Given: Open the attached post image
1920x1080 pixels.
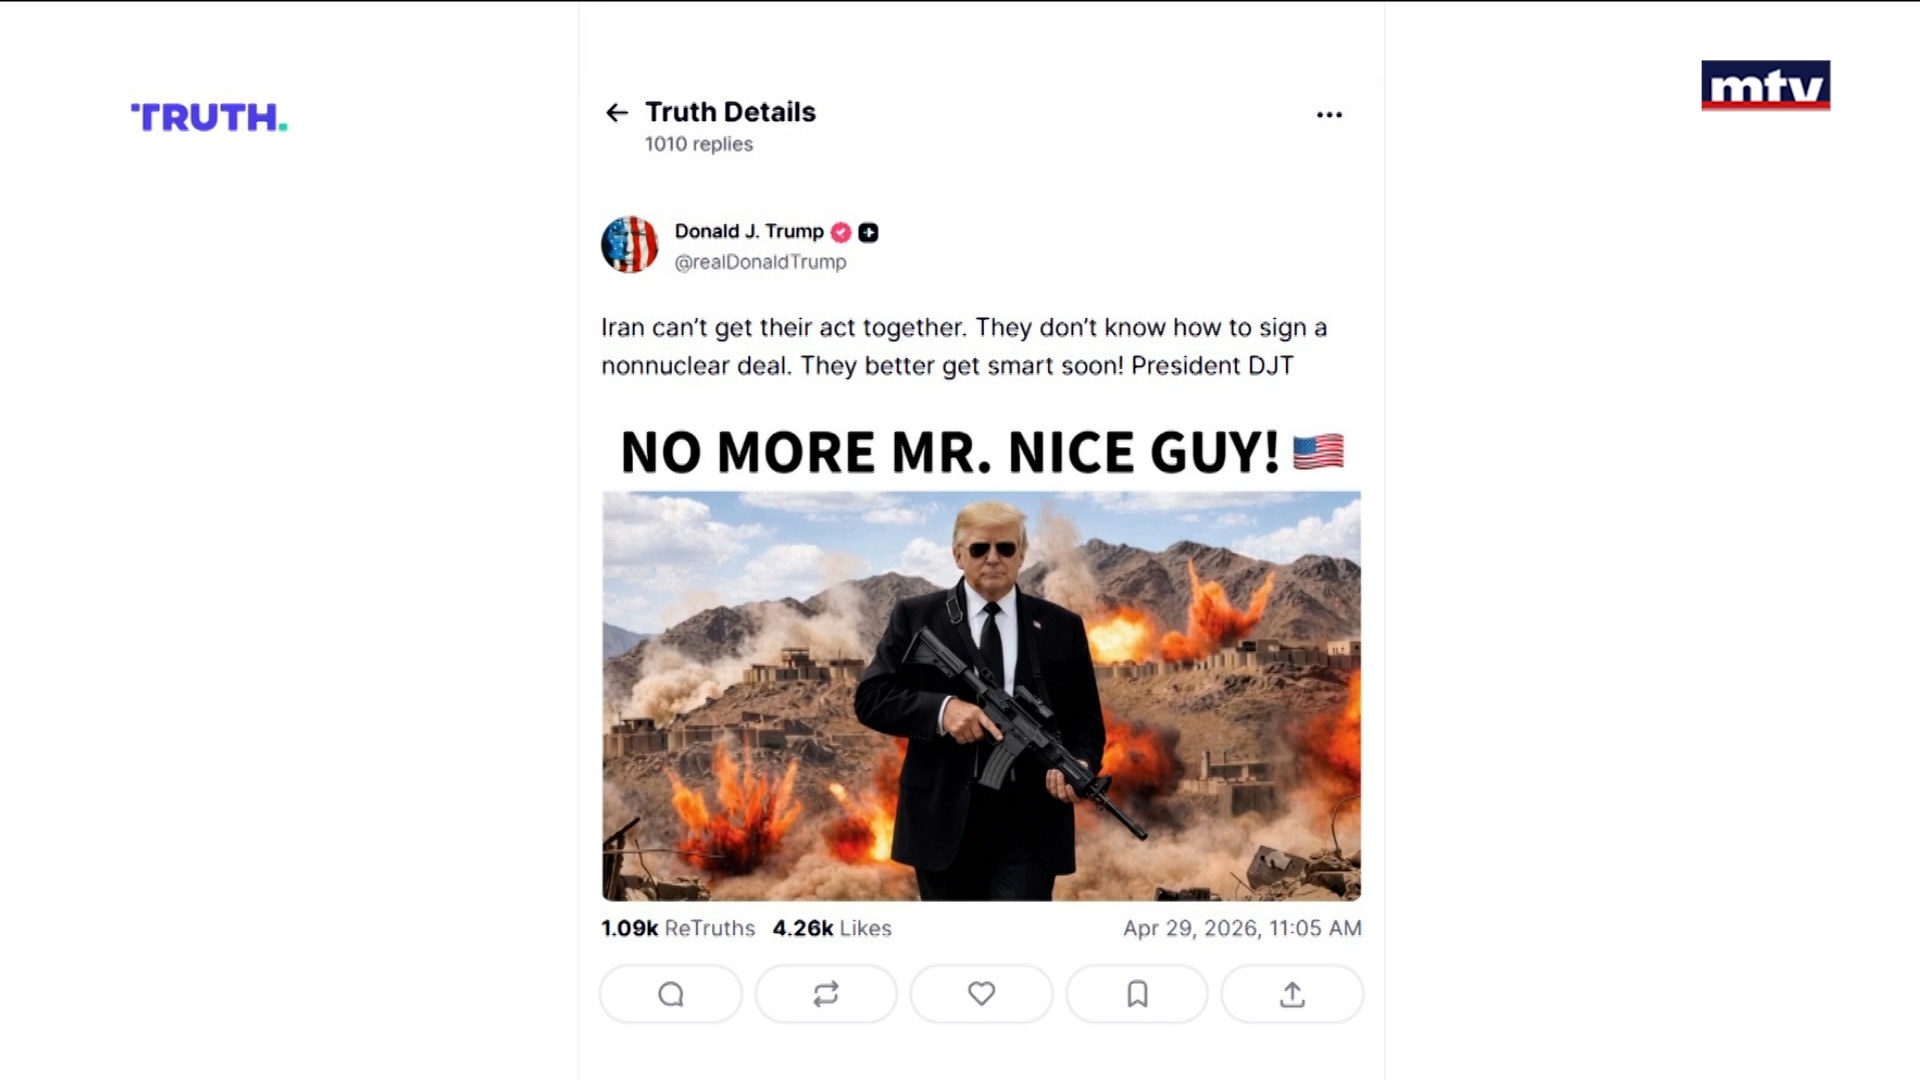Looking at the screenshot, I should pyautogui.click(x=981, y=695).
